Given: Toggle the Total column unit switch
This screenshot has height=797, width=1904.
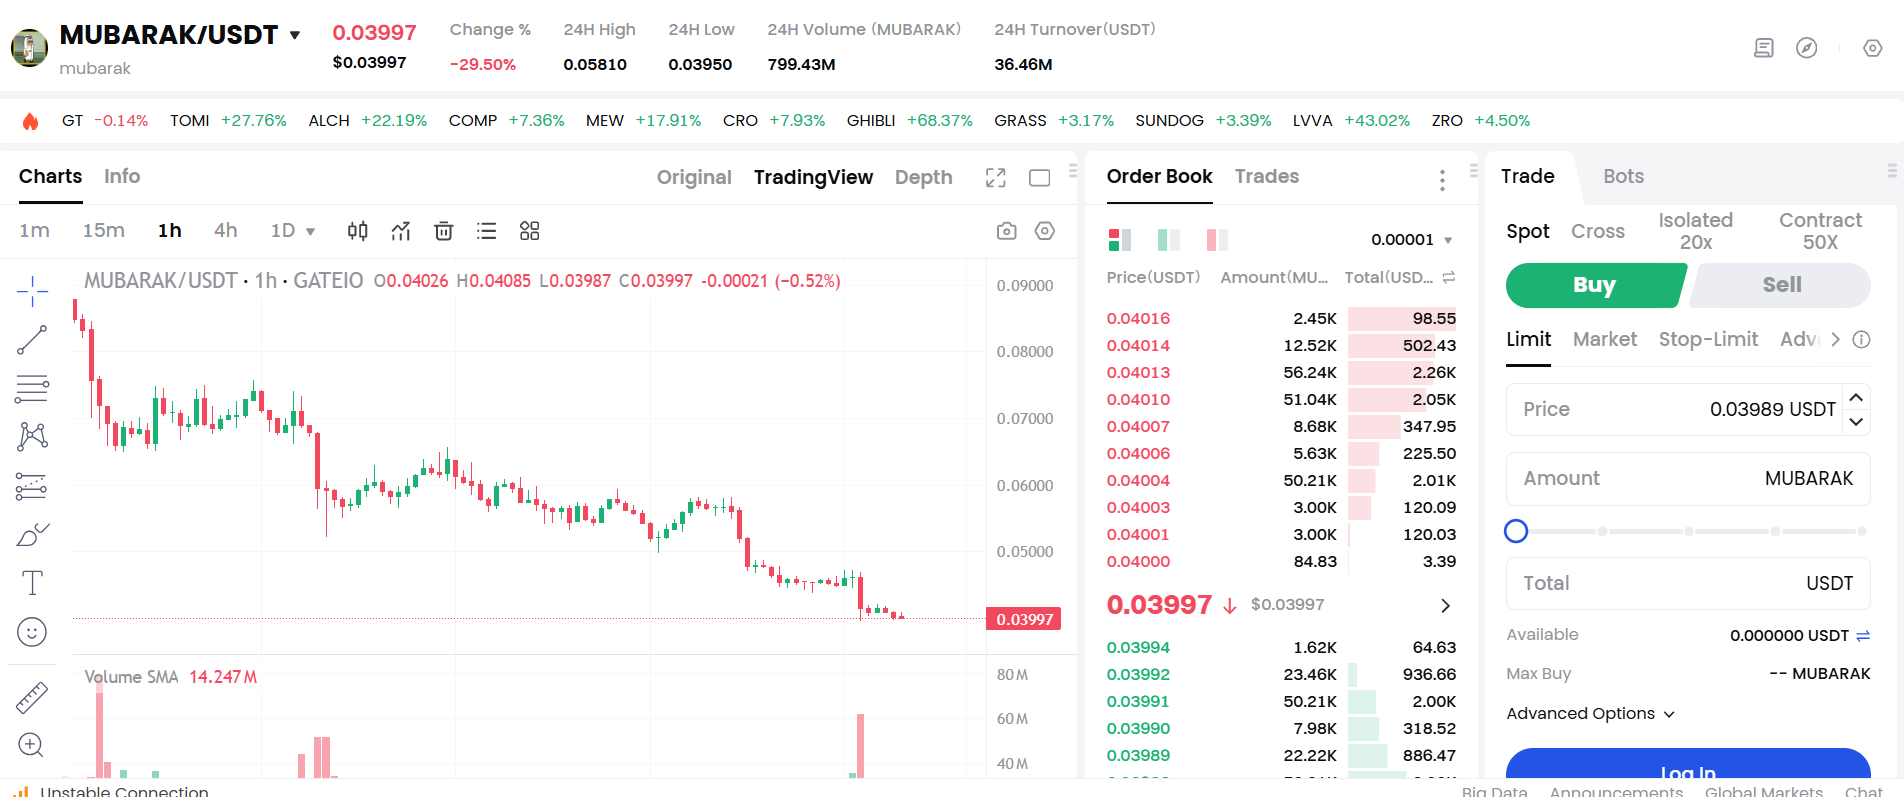Looking at the screenshot, I should coord(1449,277).
